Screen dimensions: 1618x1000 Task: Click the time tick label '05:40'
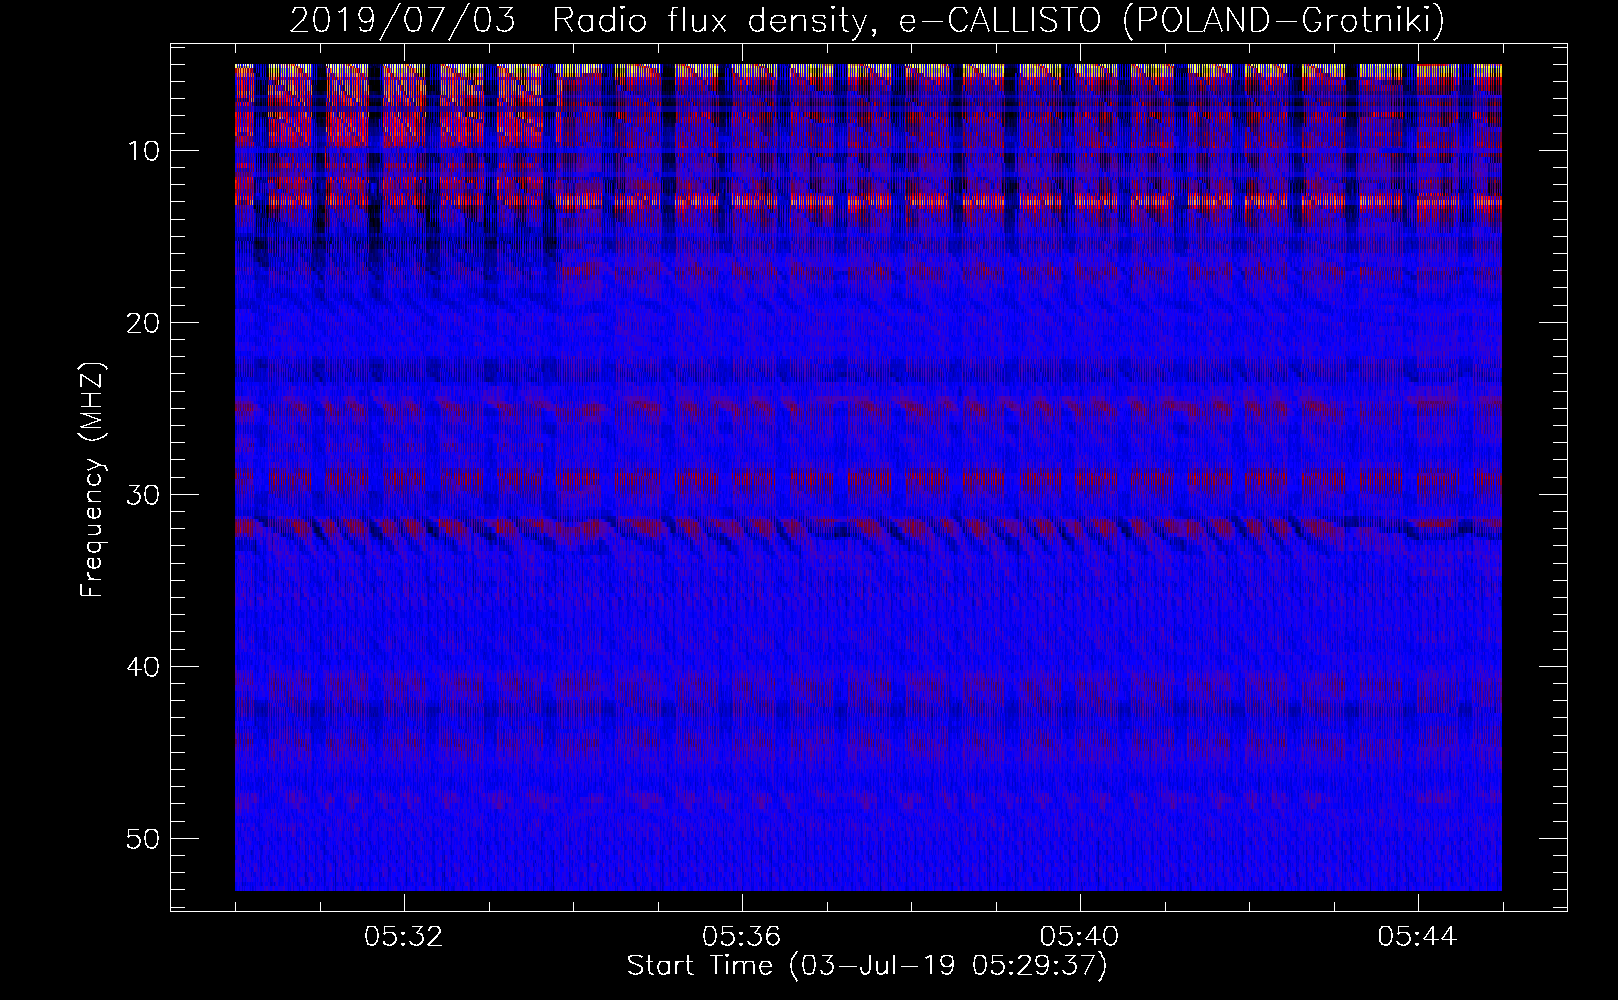click(1080, 937)
